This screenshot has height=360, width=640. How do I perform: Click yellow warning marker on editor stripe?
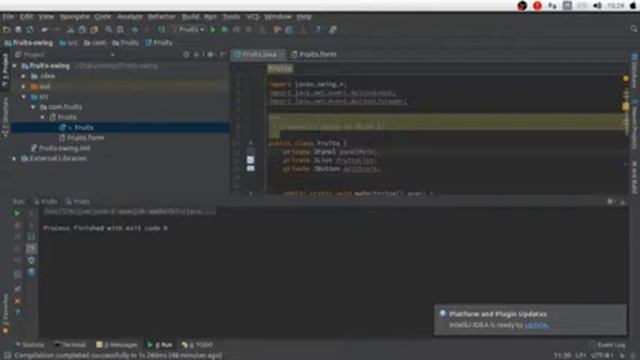pyautogui.click(x=626, y=106)
